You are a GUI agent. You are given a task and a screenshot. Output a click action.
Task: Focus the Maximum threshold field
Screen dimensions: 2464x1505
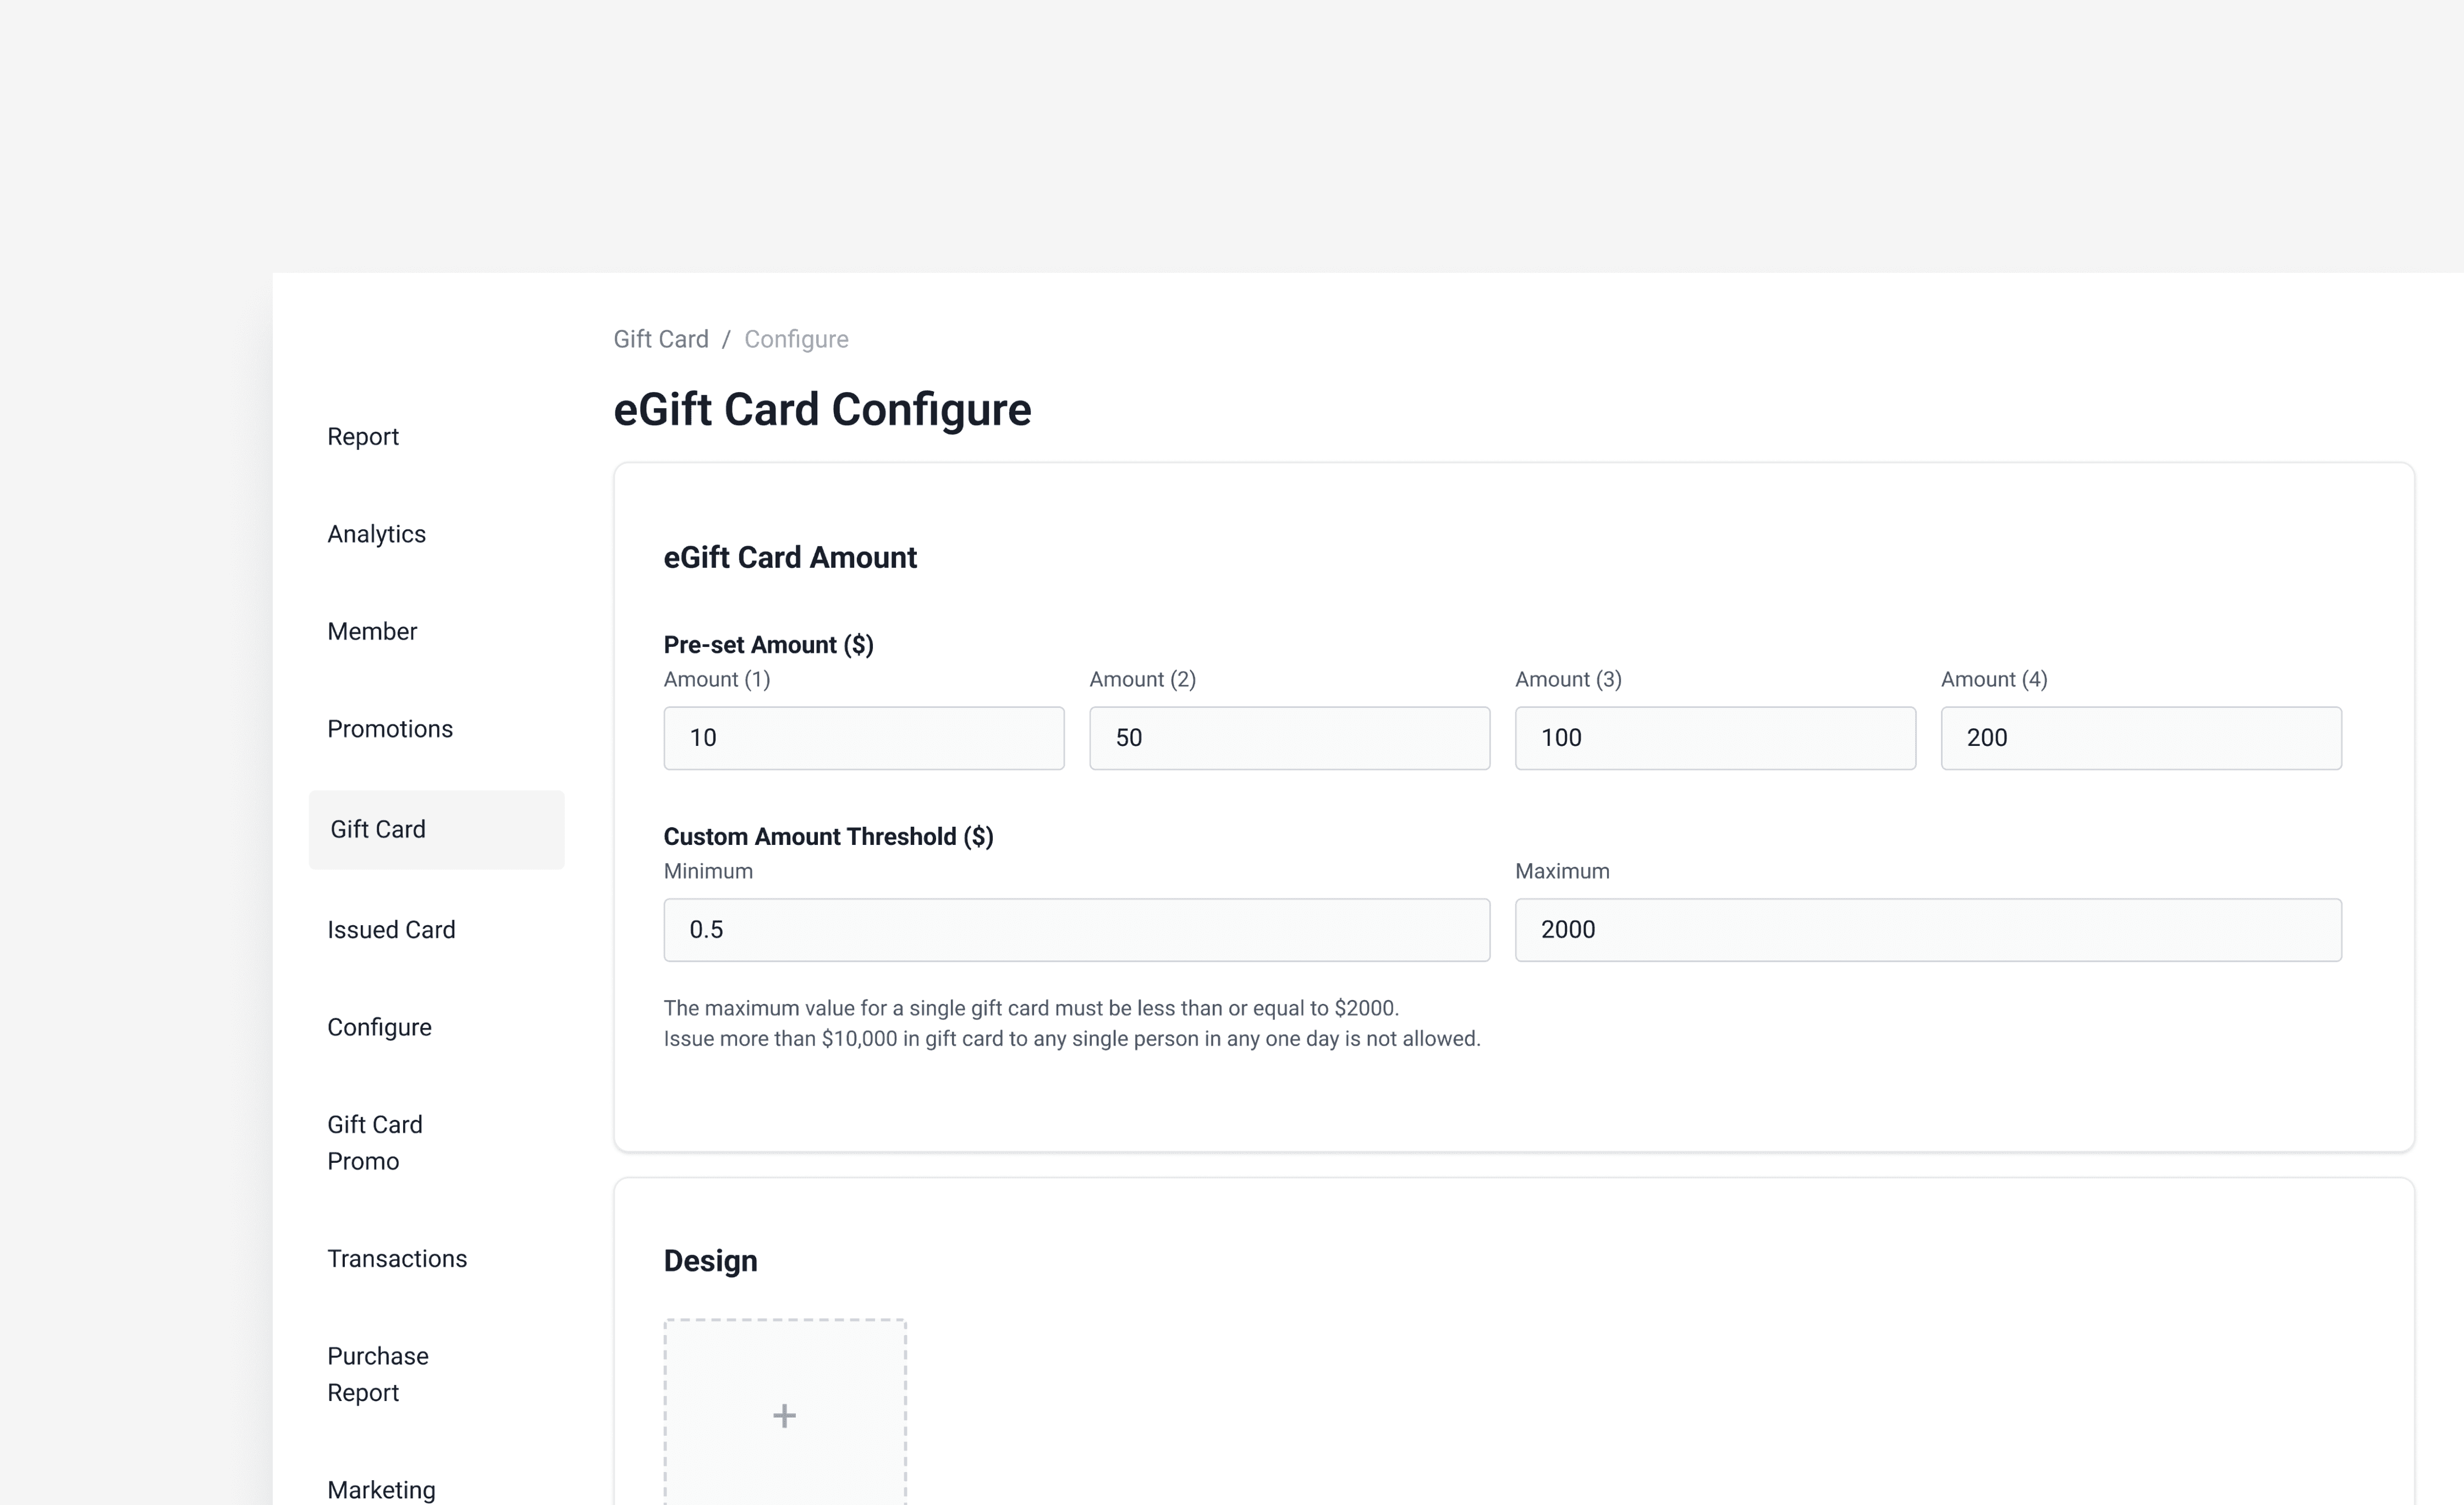[x=1928, y=930]
